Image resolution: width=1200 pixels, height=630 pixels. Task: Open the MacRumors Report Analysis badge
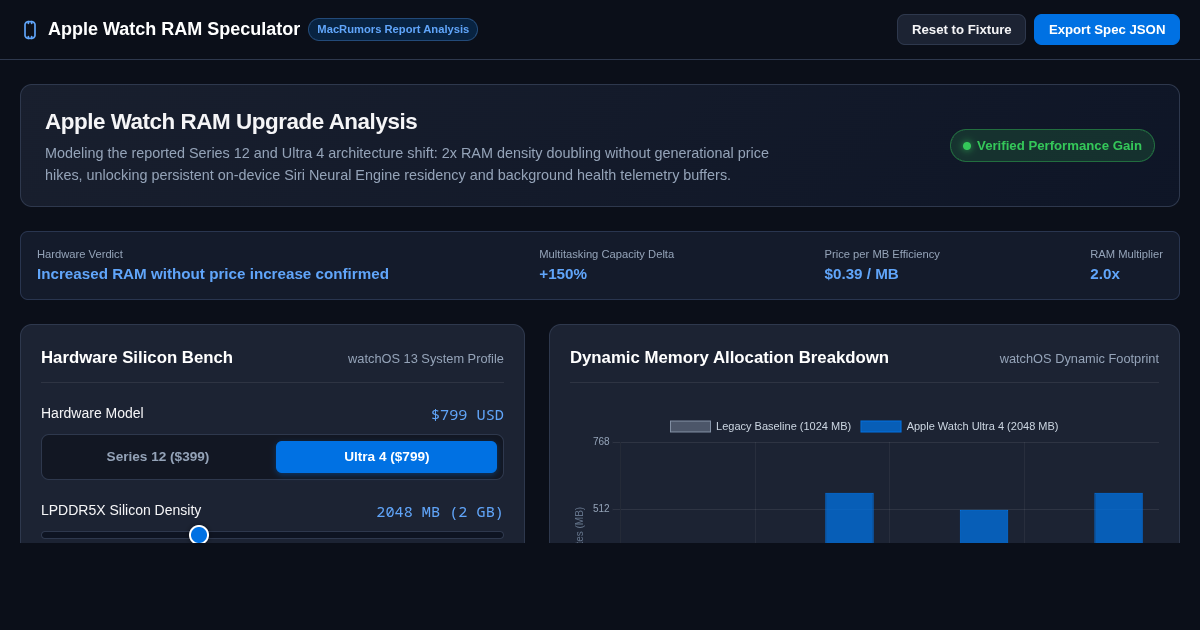point(393,30)
